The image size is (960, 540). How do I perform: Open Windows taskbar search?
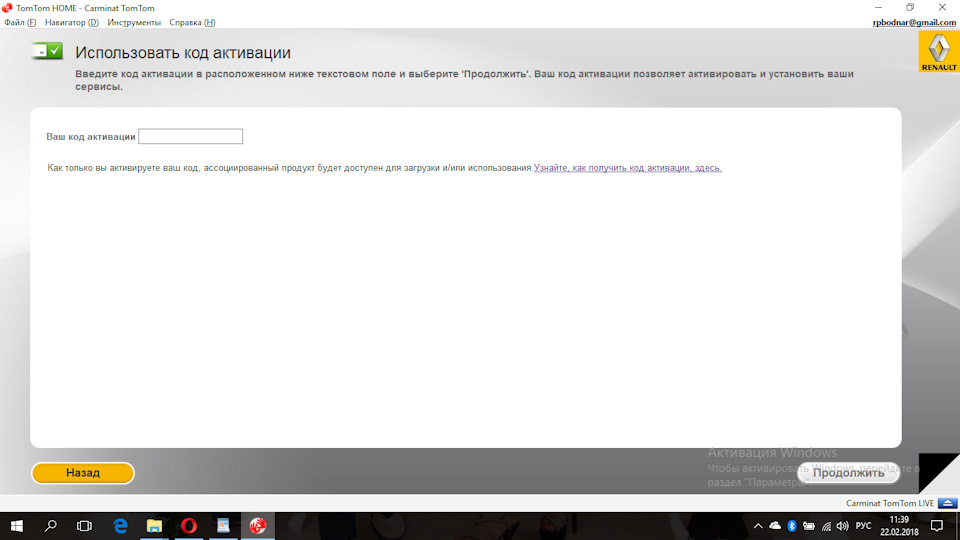coord(51,526)
